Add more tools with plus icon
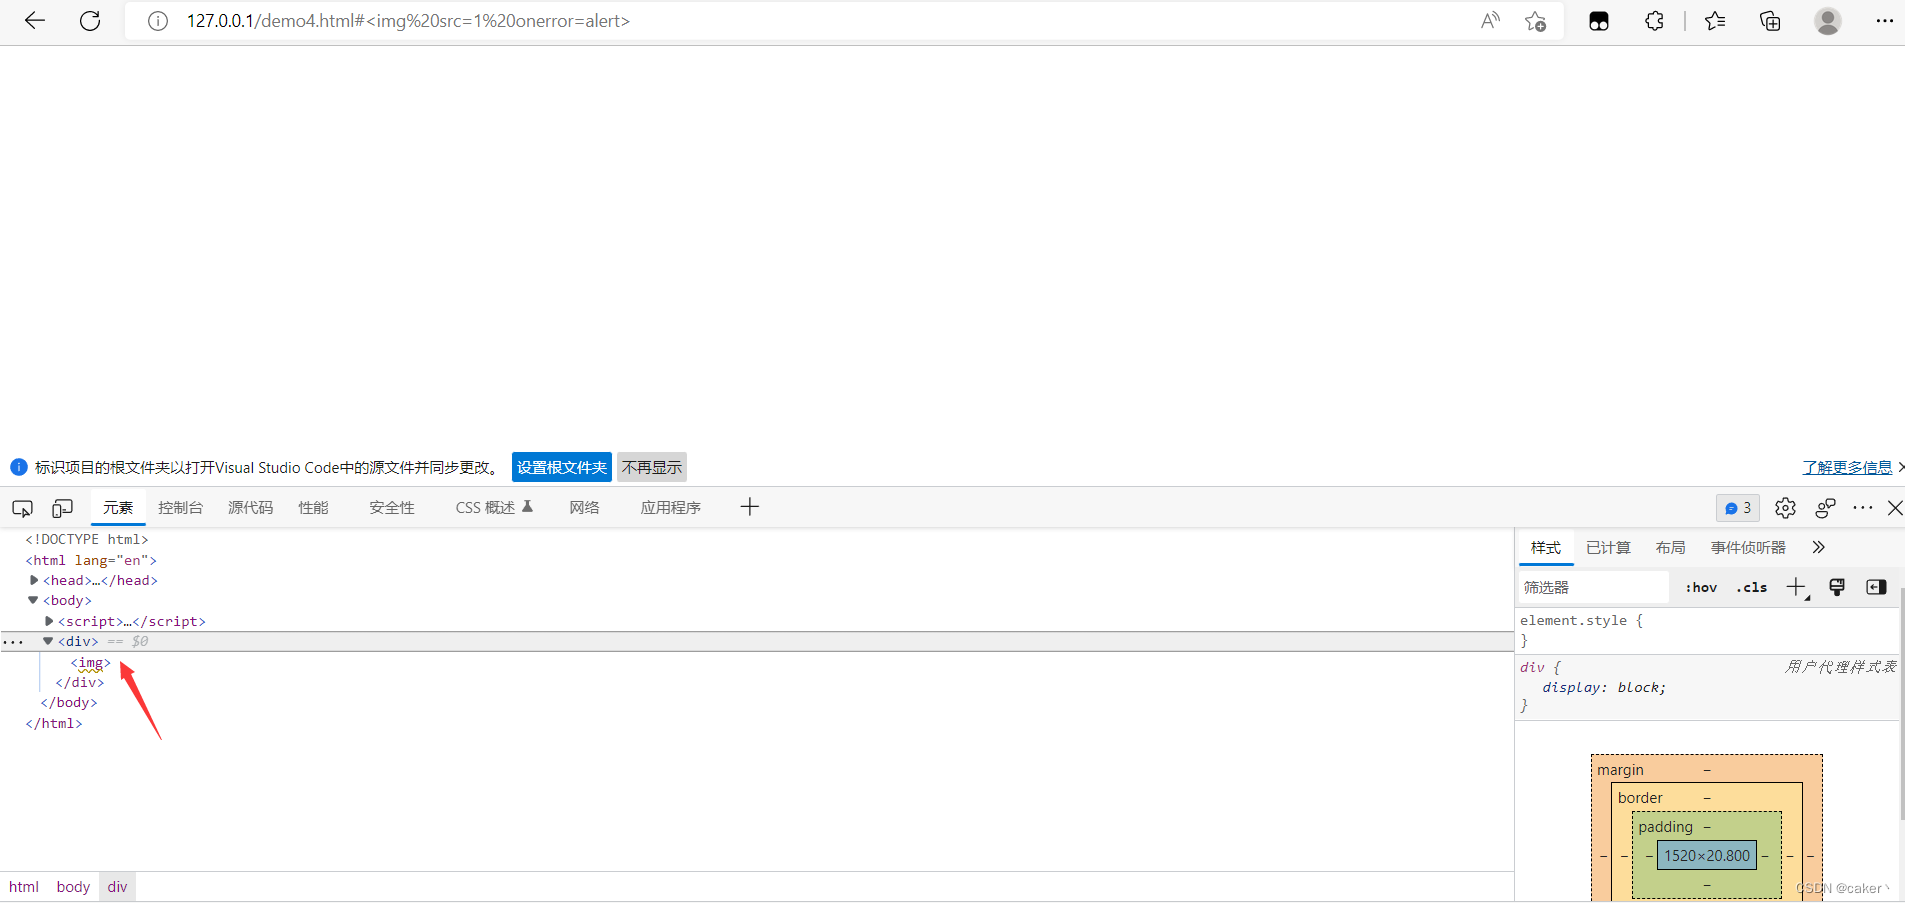 point(750,507)
